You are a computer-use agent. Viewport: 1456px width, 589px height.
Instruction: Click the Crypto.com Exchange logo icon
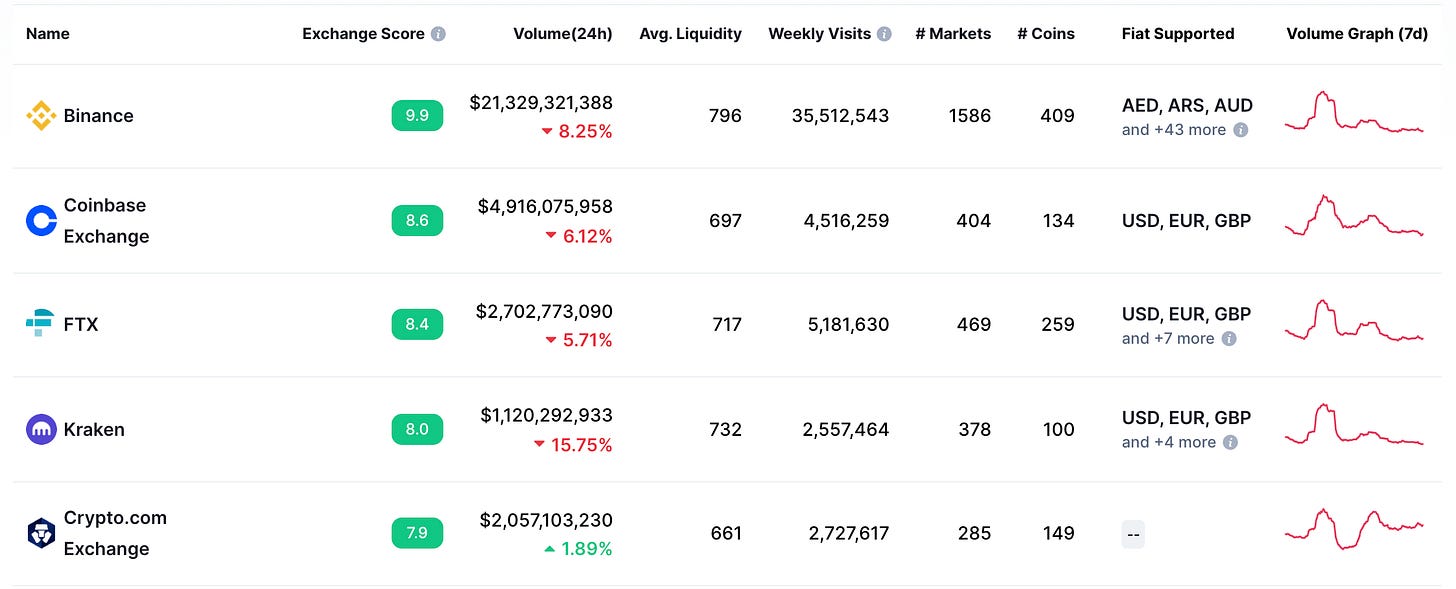point(41,533)
